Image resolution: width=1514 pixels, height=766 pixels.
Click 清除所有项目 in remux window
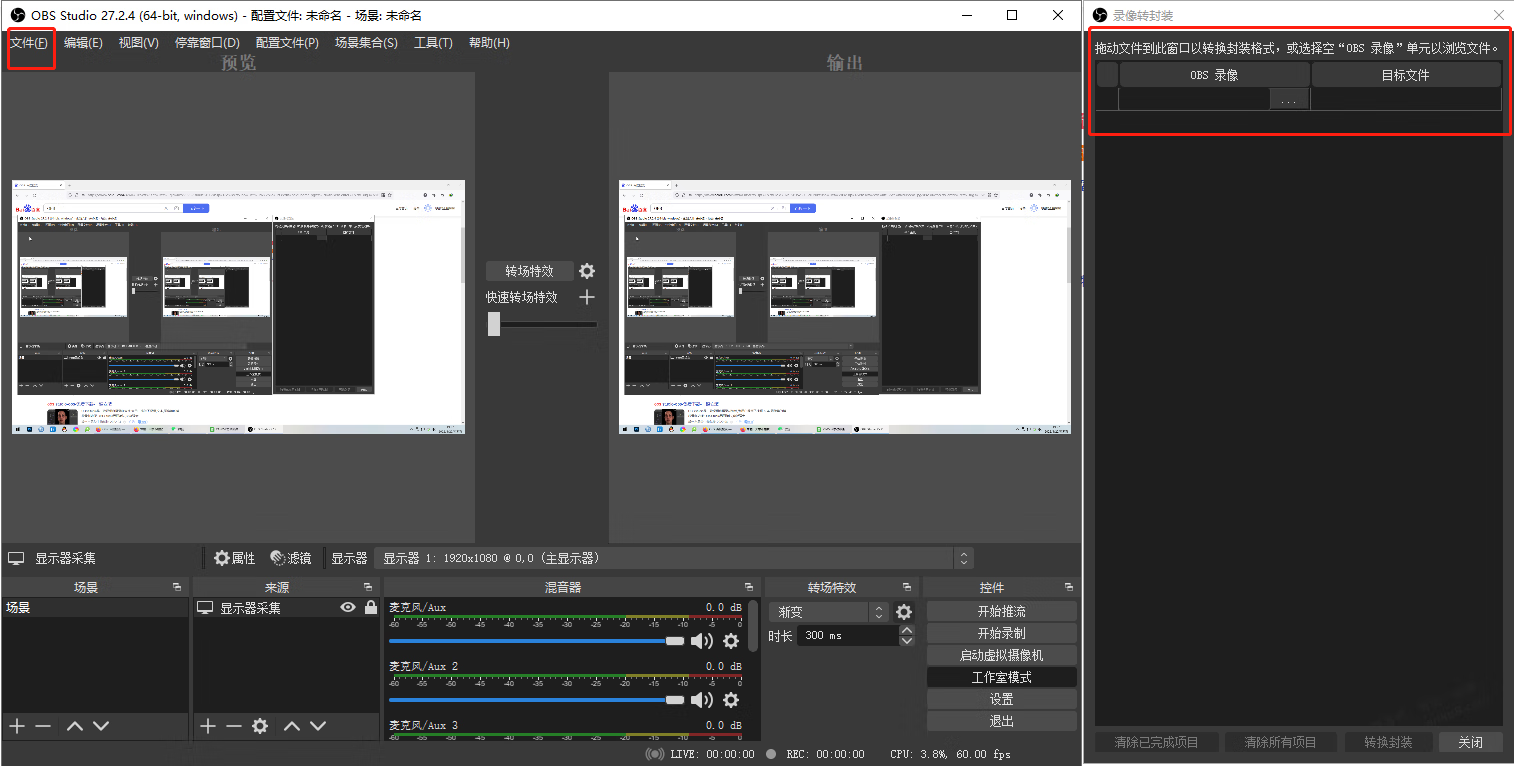pyautogui.click(x=1280, y=742)
